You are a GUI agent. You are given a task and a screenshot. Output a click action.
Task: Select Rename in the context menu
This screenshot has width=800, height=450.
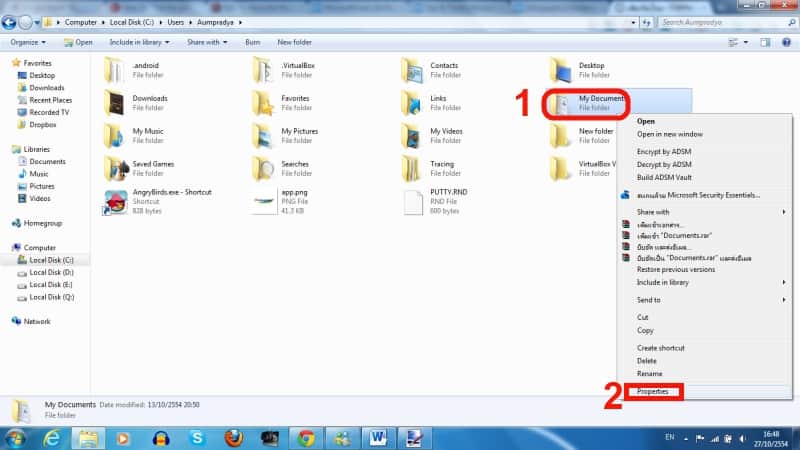649,374
